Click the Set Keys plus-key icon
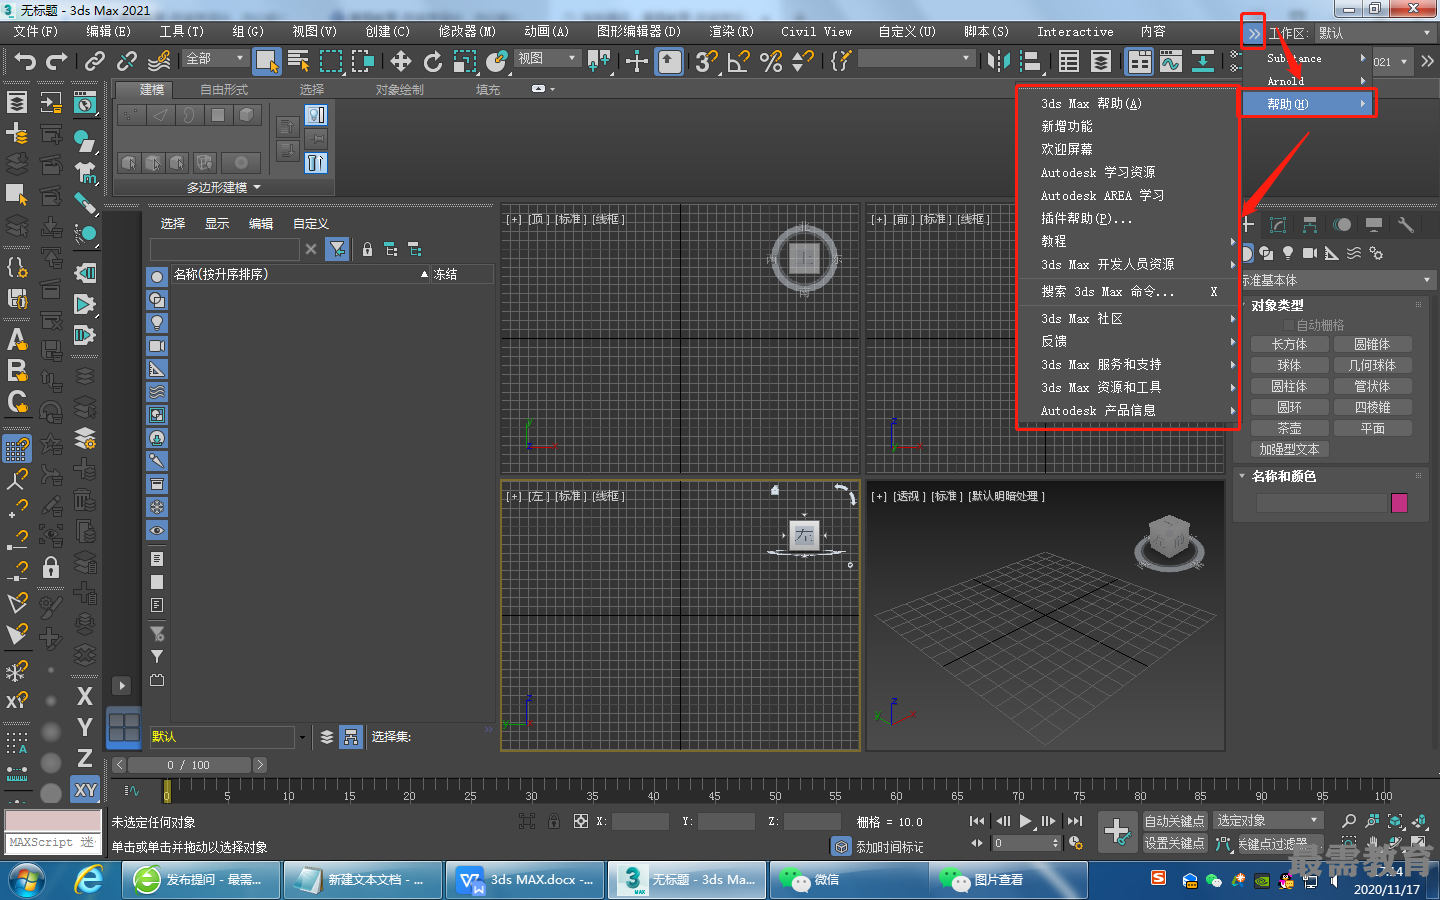 (x=1116, y=830)
